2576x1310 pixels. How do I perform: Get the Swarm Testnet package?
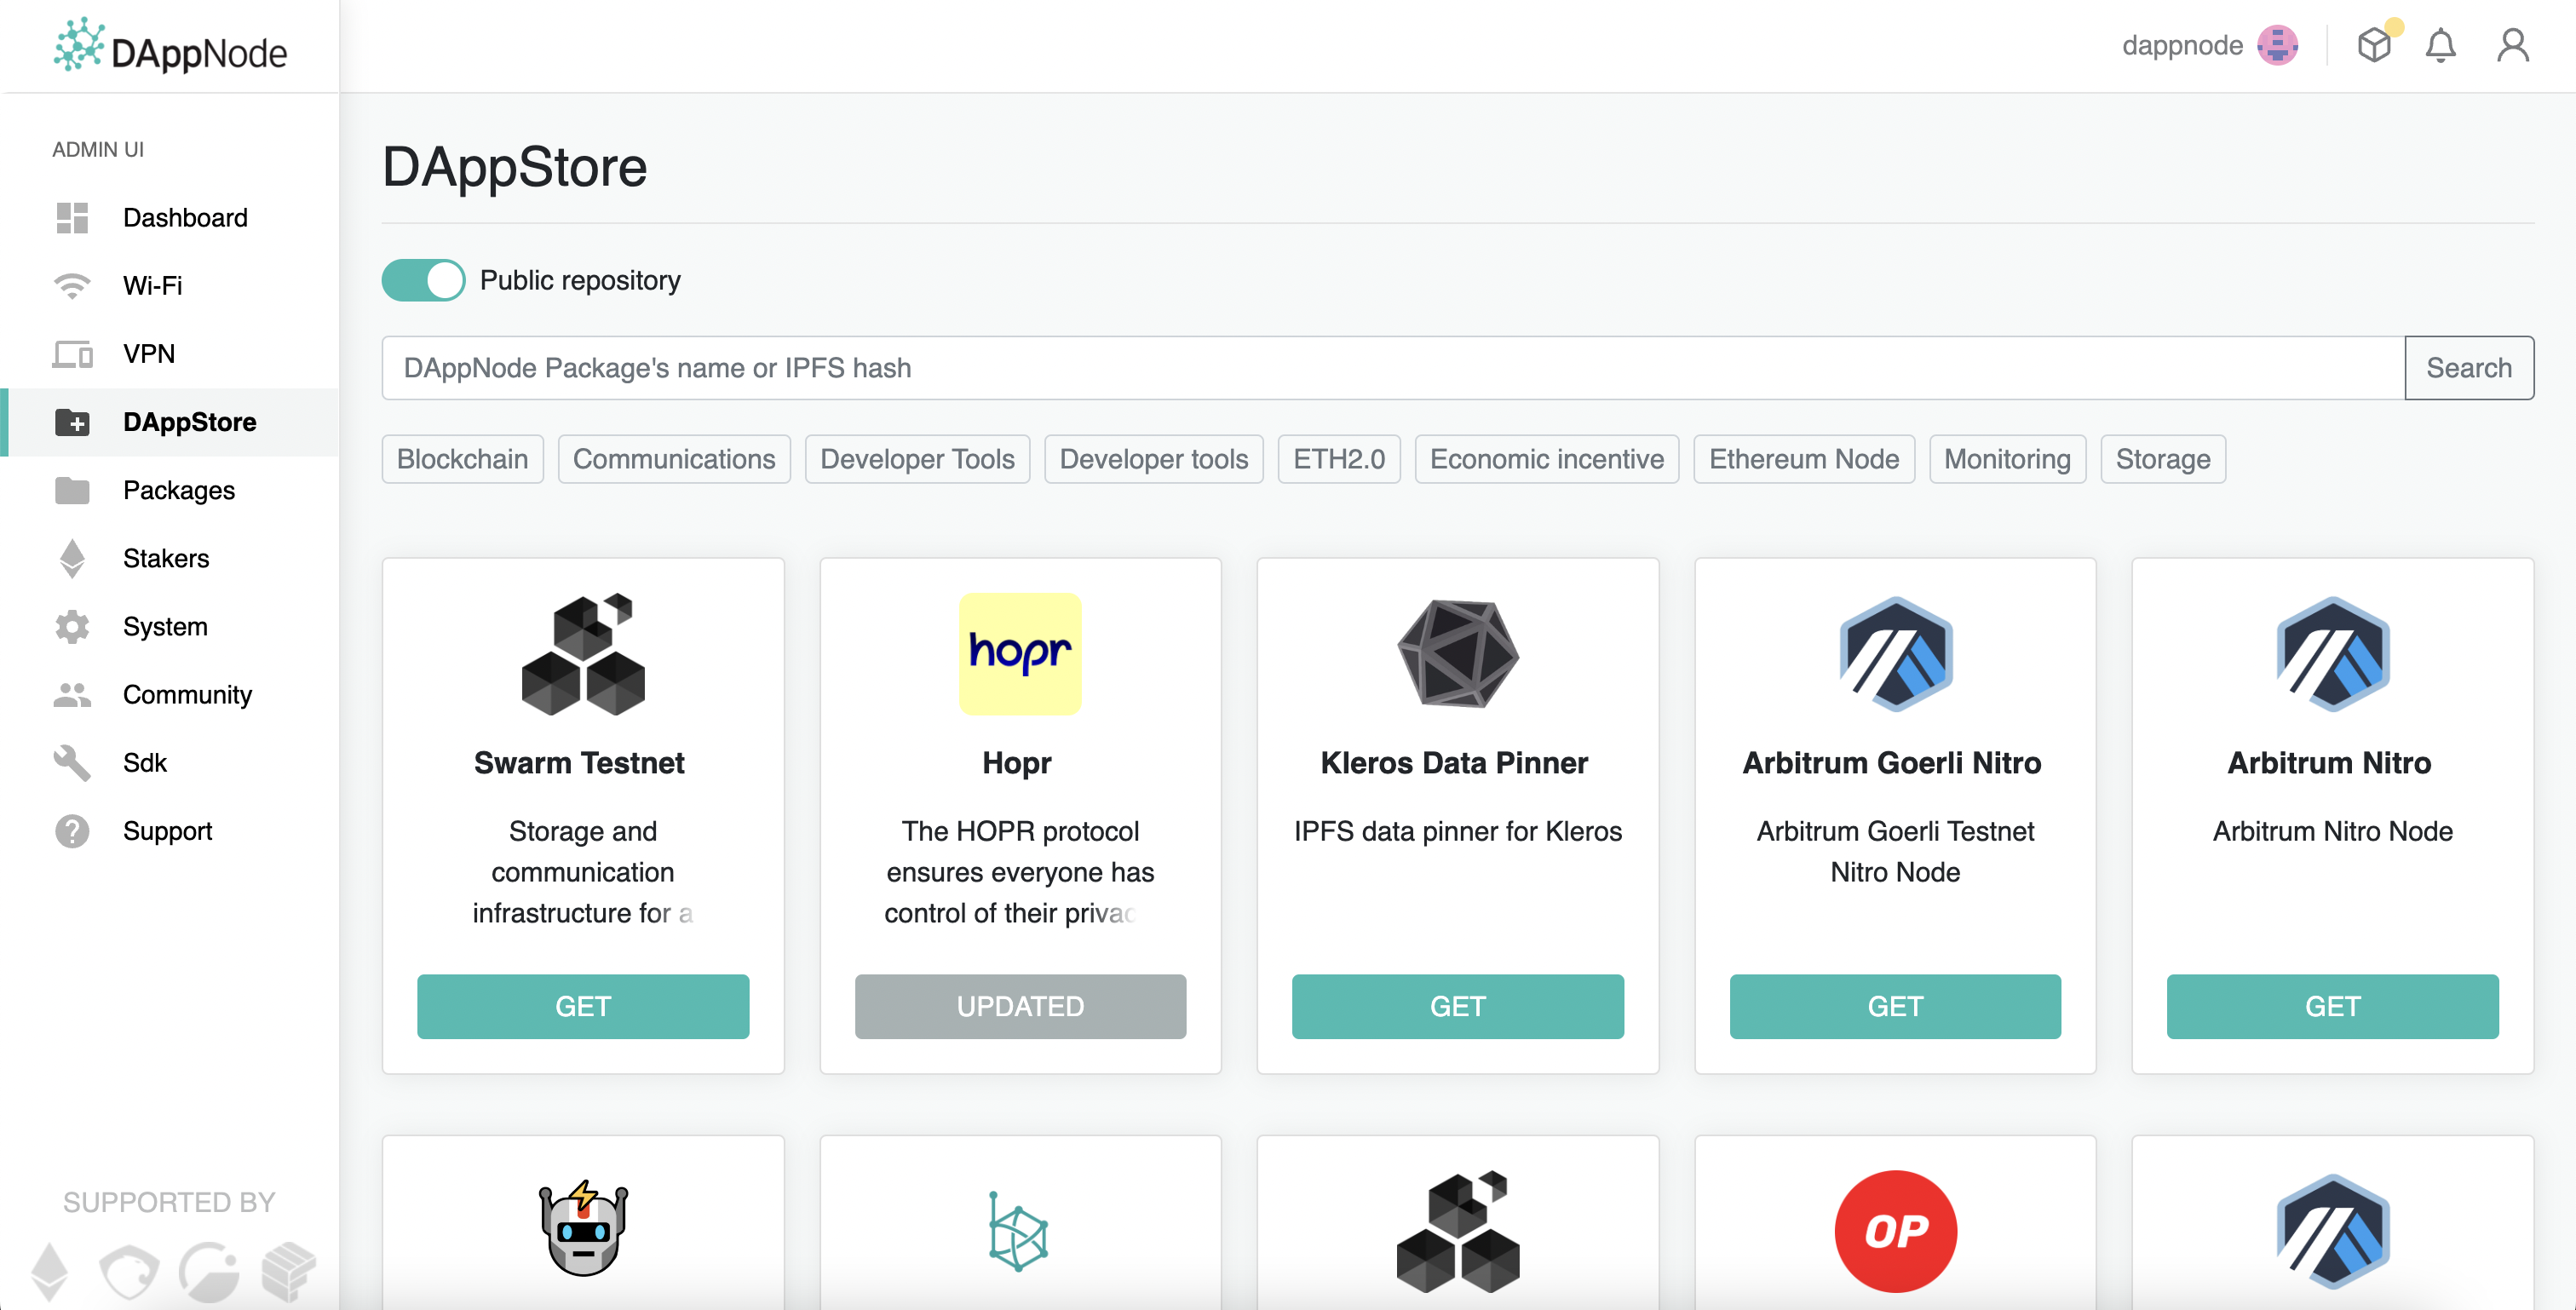click(583, 1006)
